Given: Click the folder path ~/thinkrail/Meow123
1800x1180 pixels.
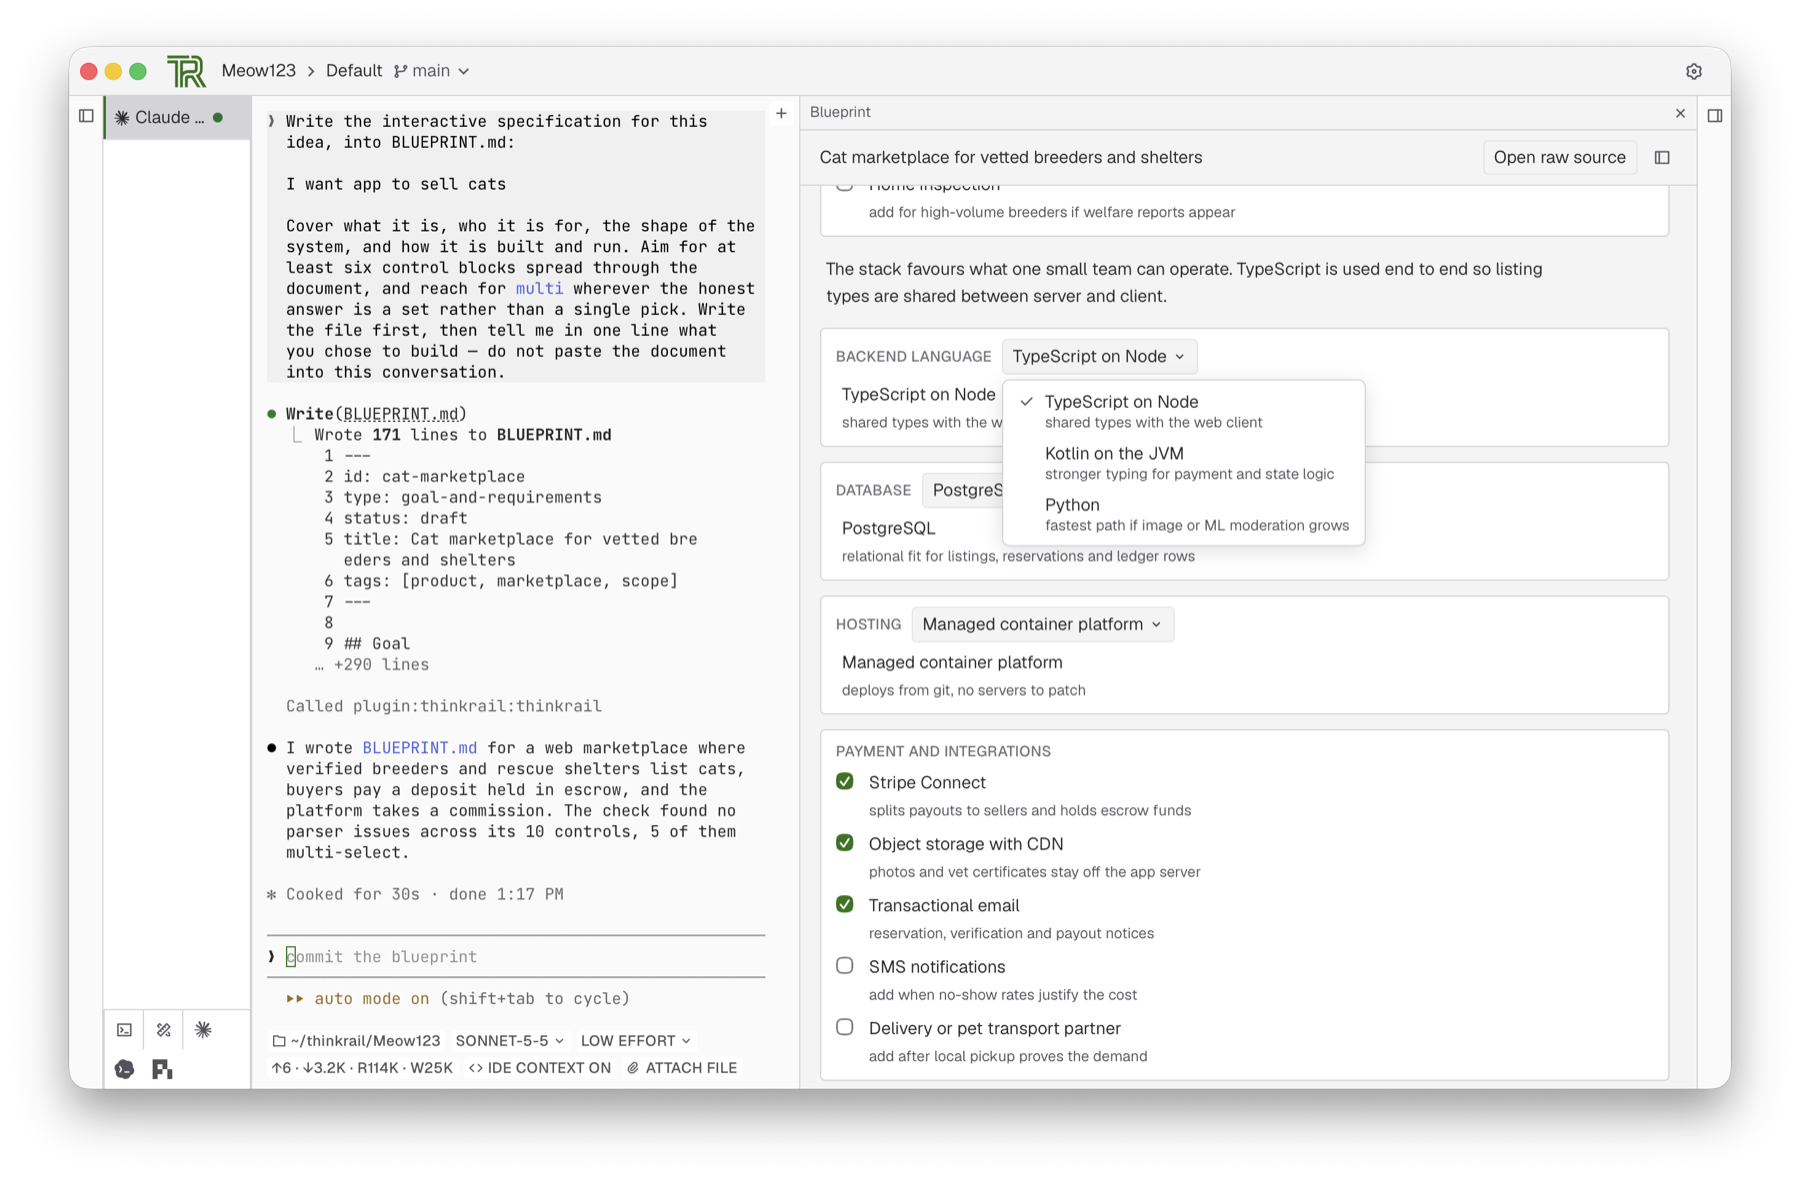Looking at the screenshot, I should point(357,1041).
